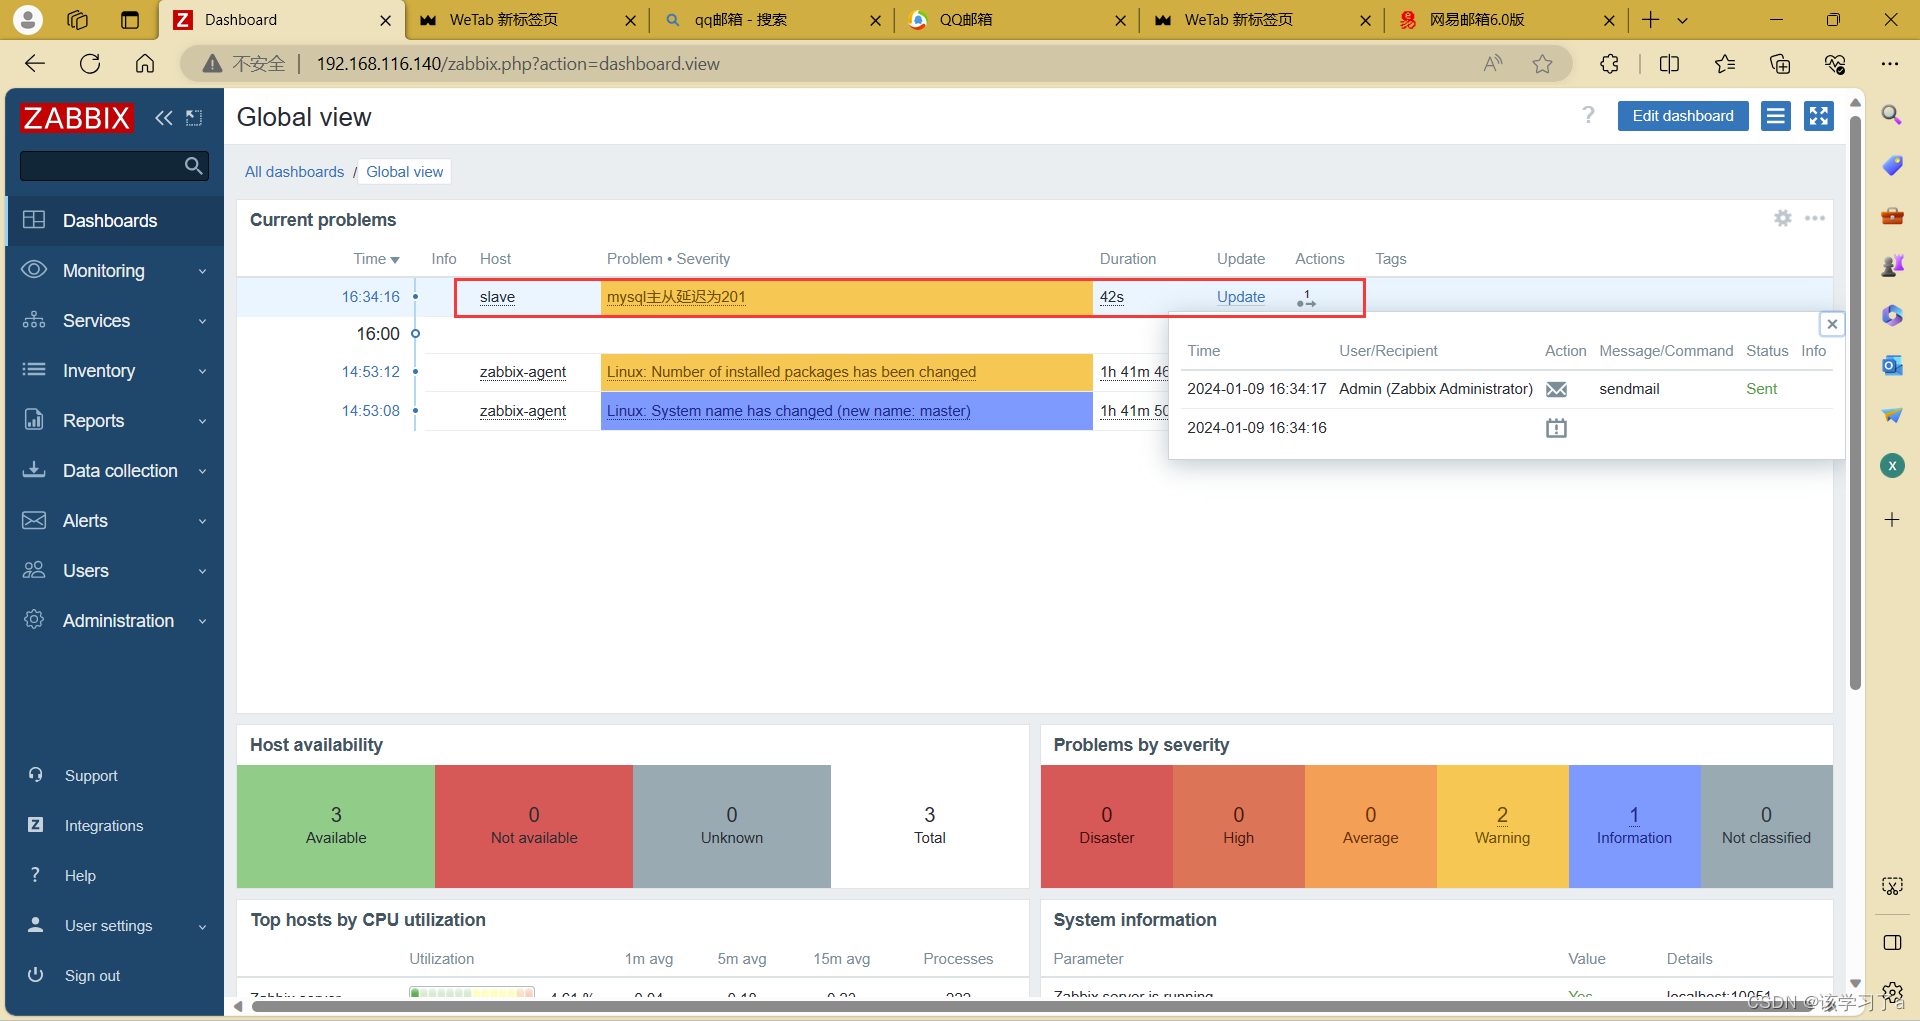Image resolution: width=1920 pixels, height=1021 pixels.
Task: Open the Support link
Action: (91, 775)
